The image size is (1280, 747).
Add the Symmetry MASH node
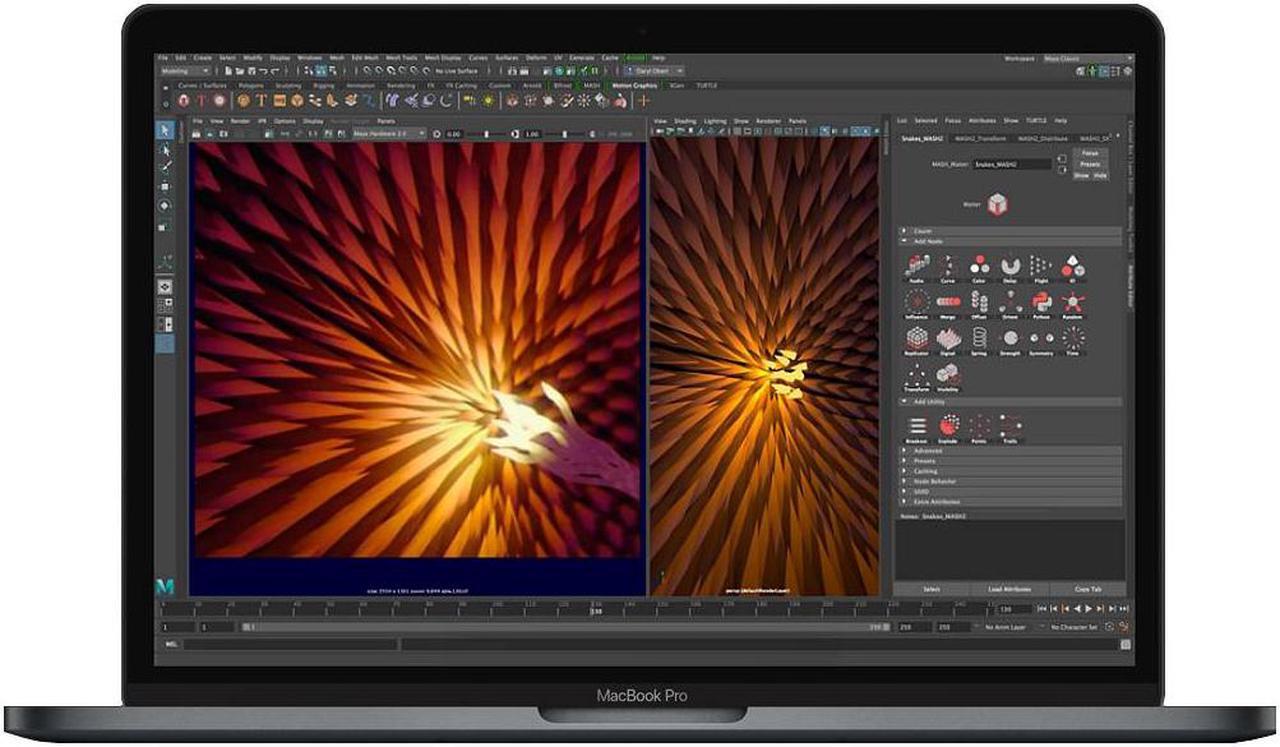1041,340
